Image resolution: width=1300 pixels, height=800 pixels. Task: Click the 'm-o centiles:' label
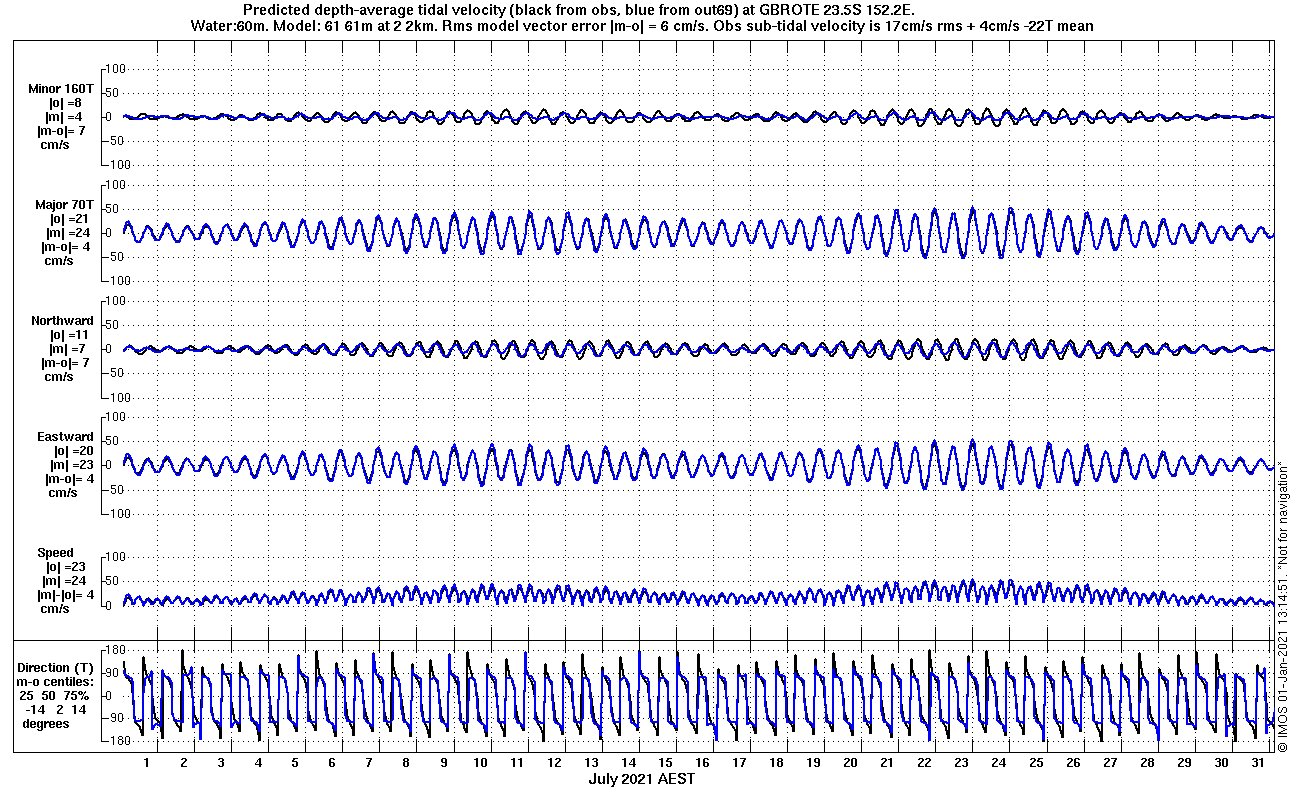57,682
